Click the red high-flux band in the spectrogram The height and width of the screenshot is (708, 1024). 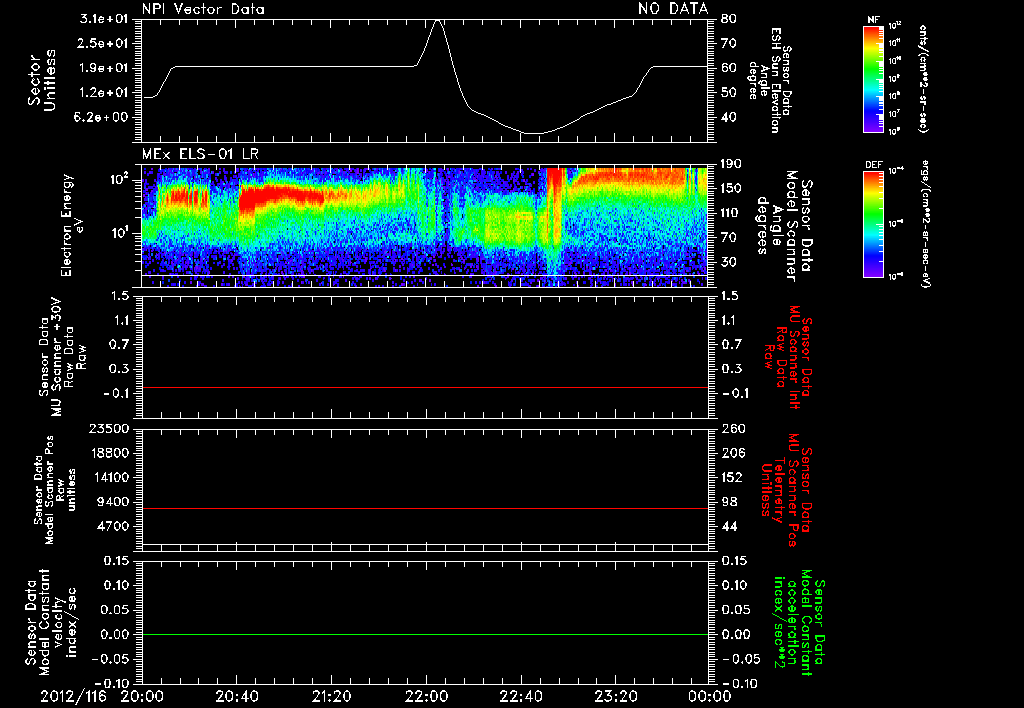281,196
